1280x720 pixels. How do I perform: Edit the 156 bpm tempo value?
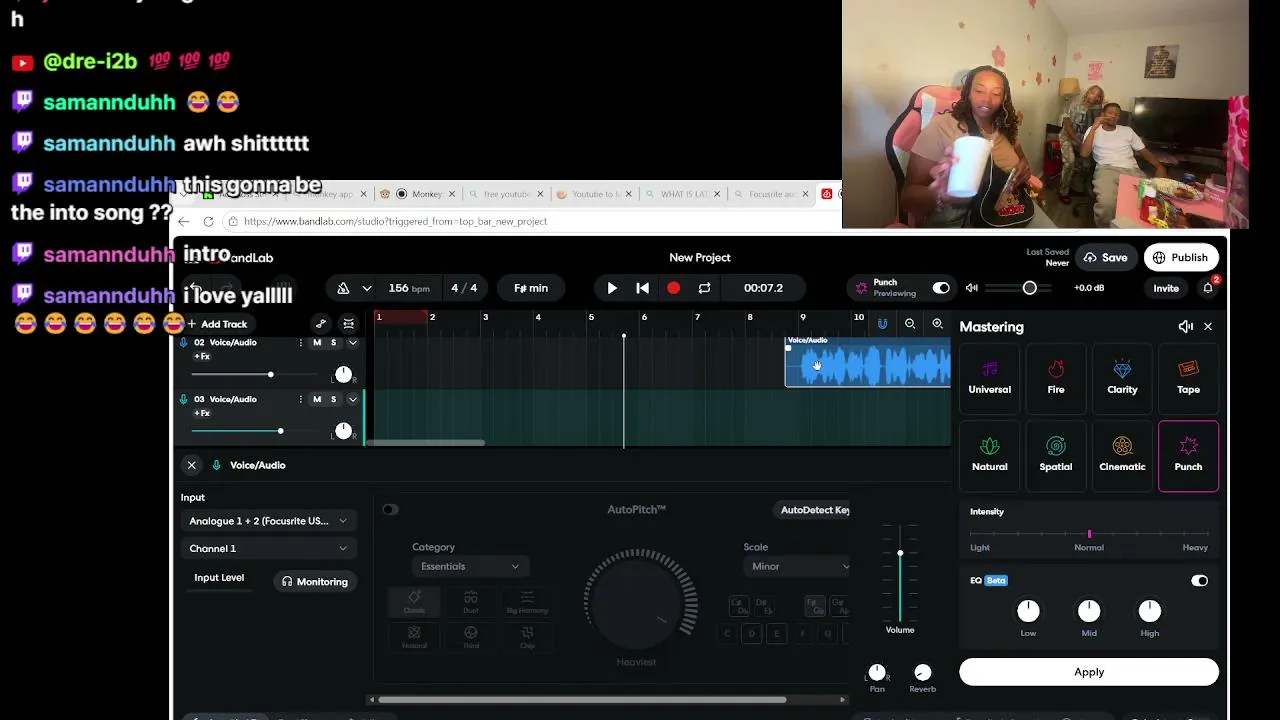tap(408, 288)
